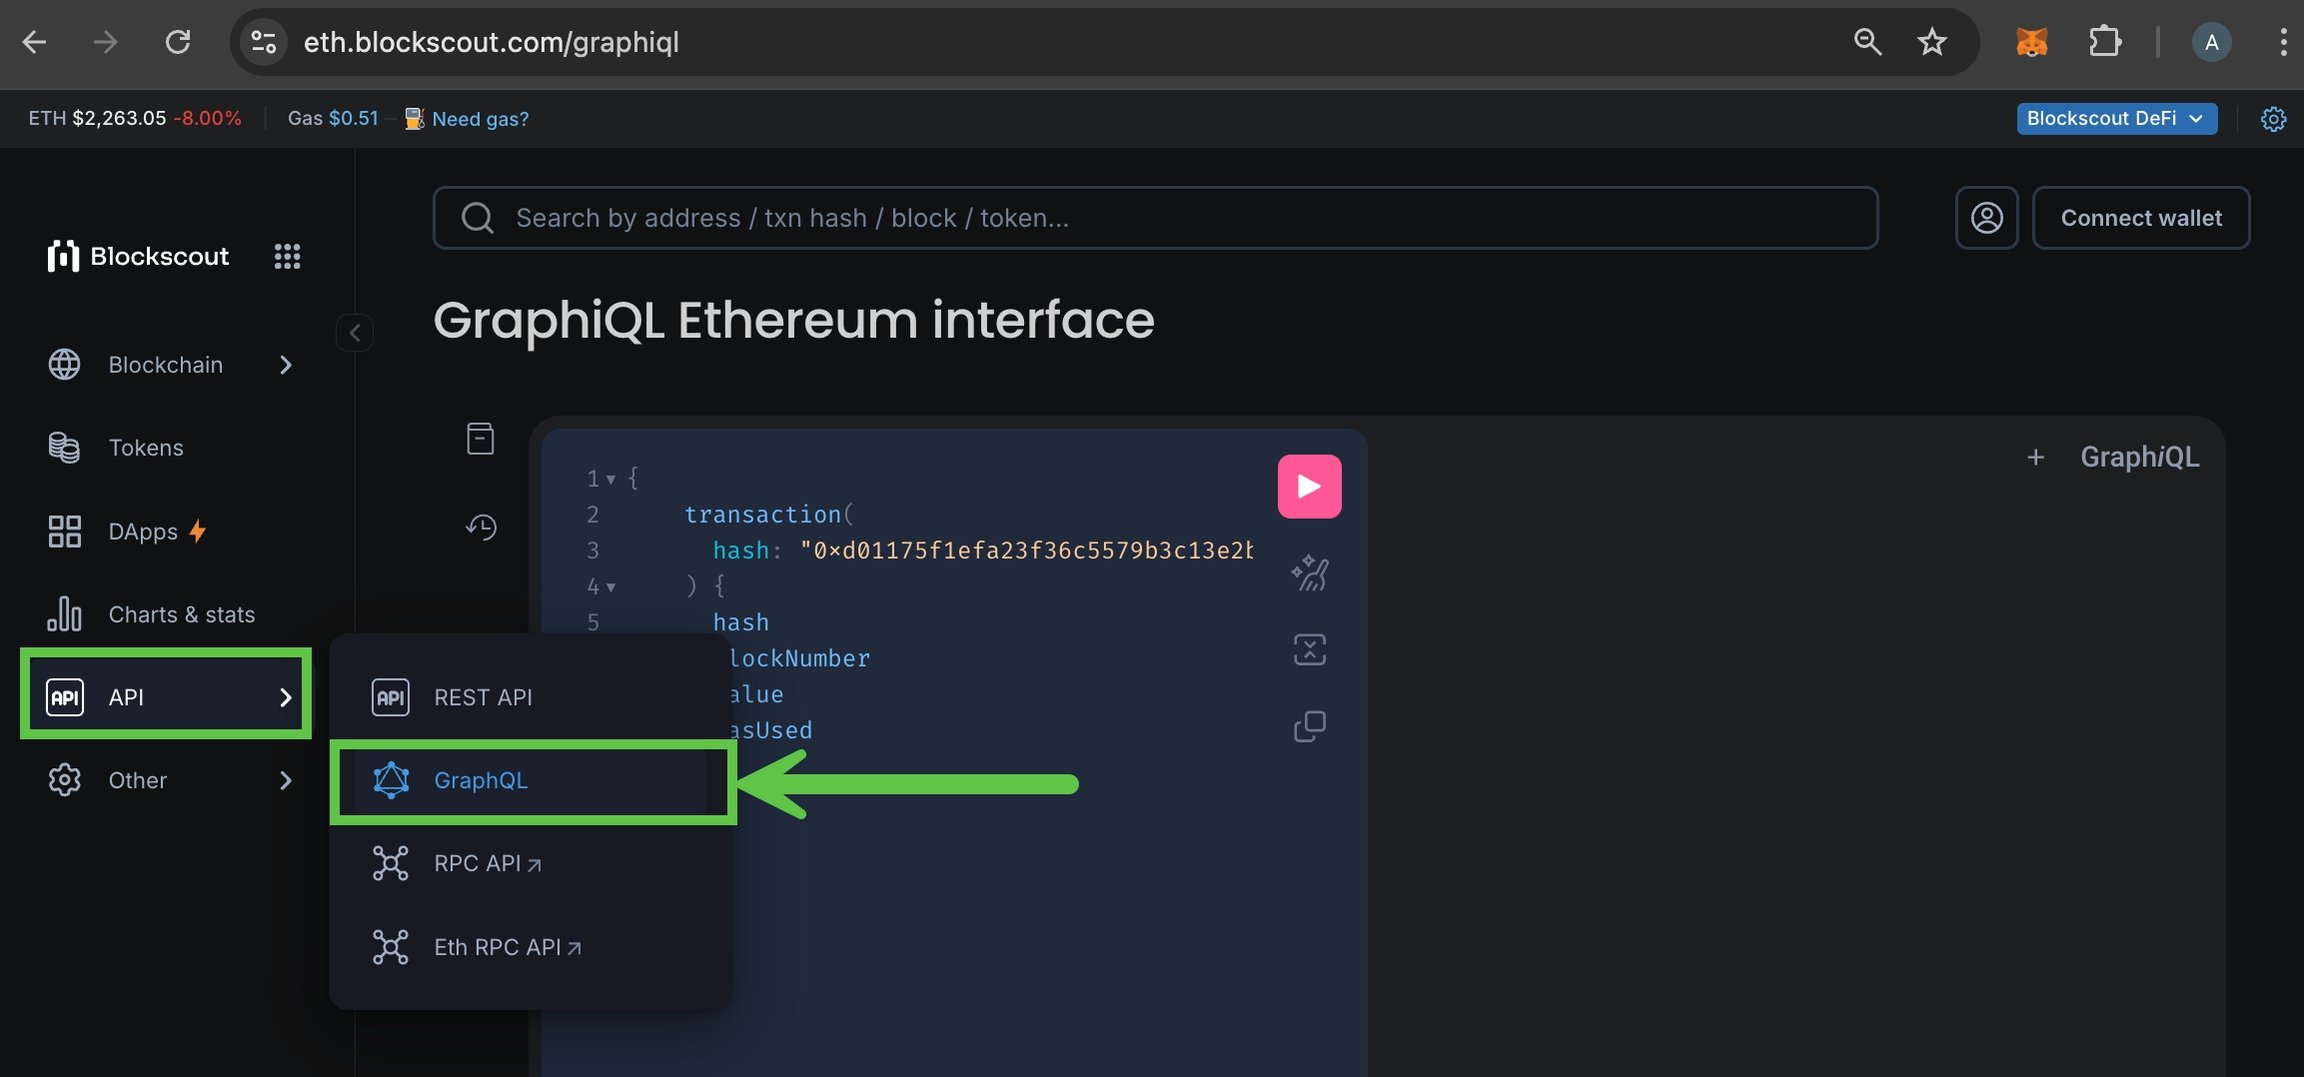Show the query history icon
The width and height of the screenshot is (2304, 1077).
point(481,526)
